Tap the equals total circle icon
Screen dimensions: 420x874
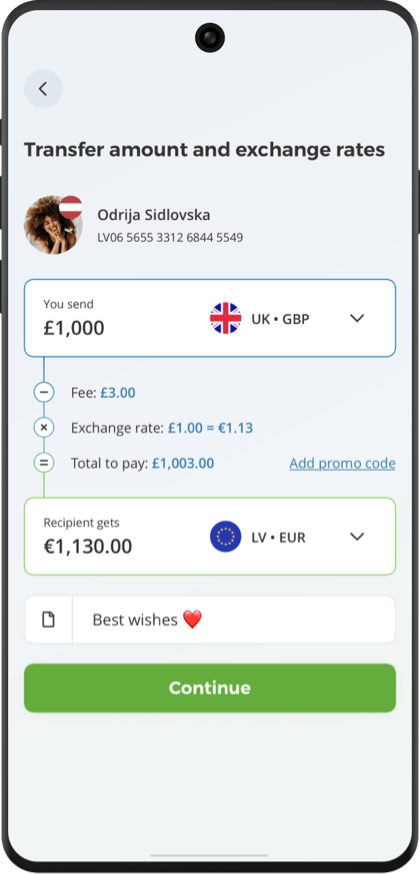click(x=44, y=463)
